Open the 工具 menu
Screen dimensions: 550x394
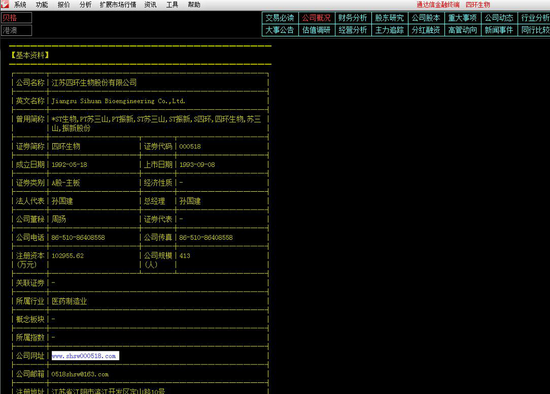pyautogui.click(x=172, y=5)
